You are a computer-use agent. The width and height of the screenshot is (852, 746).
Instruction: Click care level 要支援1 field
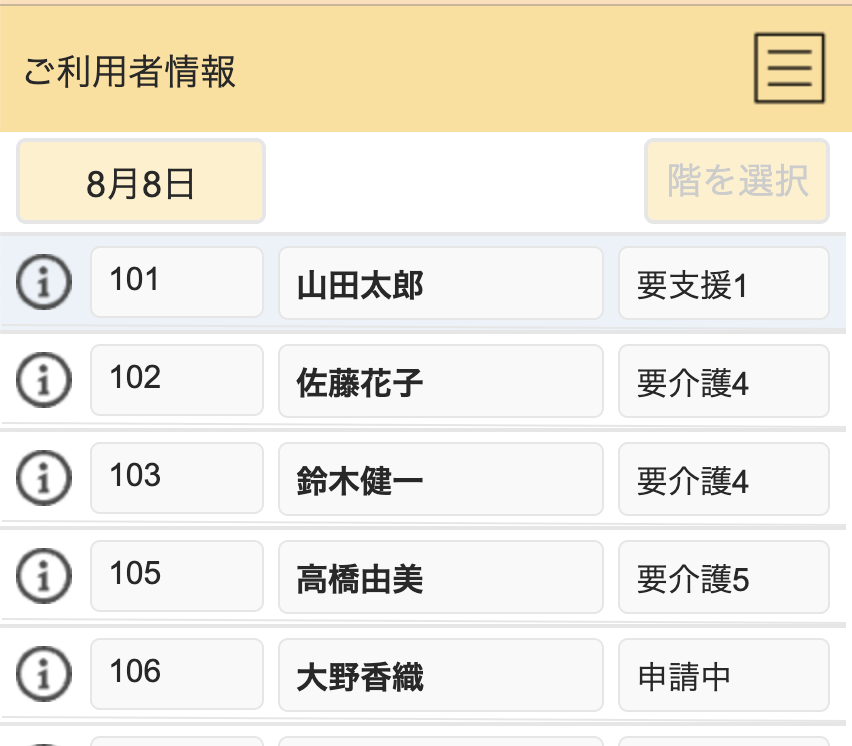point(723,284)
